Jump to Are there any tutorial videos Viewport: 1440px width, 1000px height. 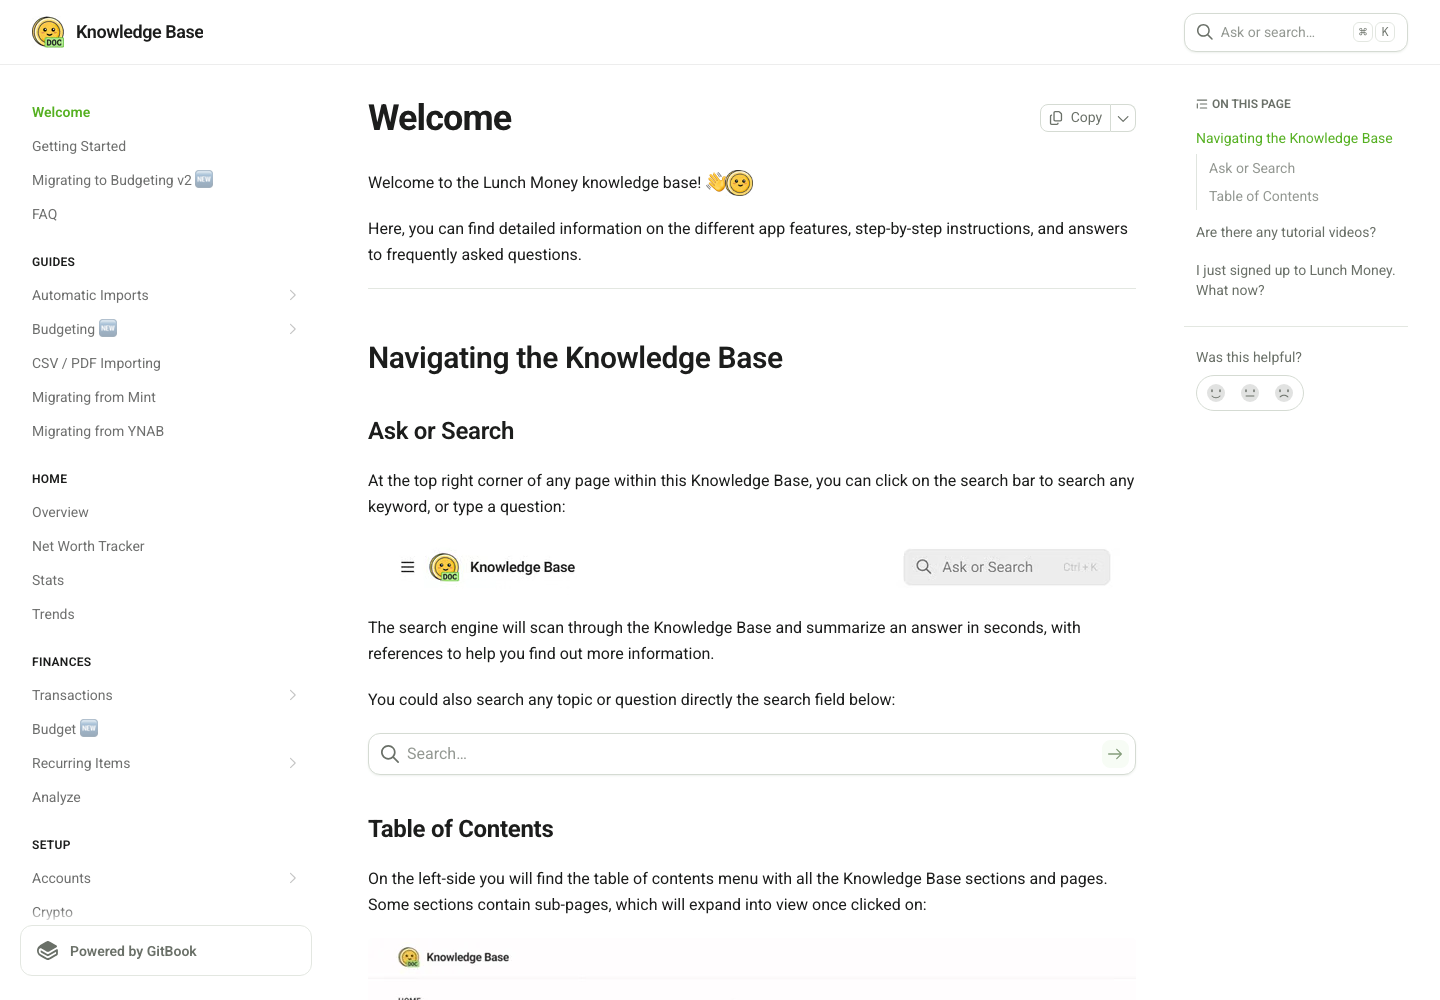point(1286,232)
